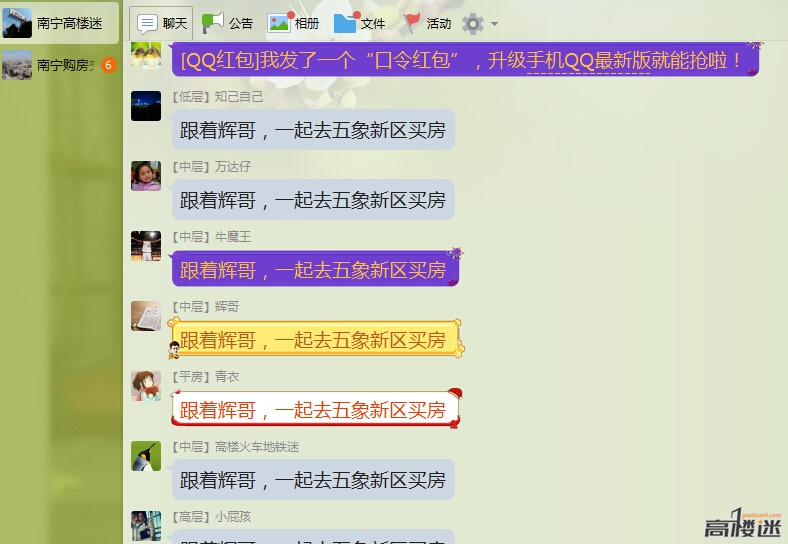
Task: Click the settings gear icon
Action: click(473, 24)
